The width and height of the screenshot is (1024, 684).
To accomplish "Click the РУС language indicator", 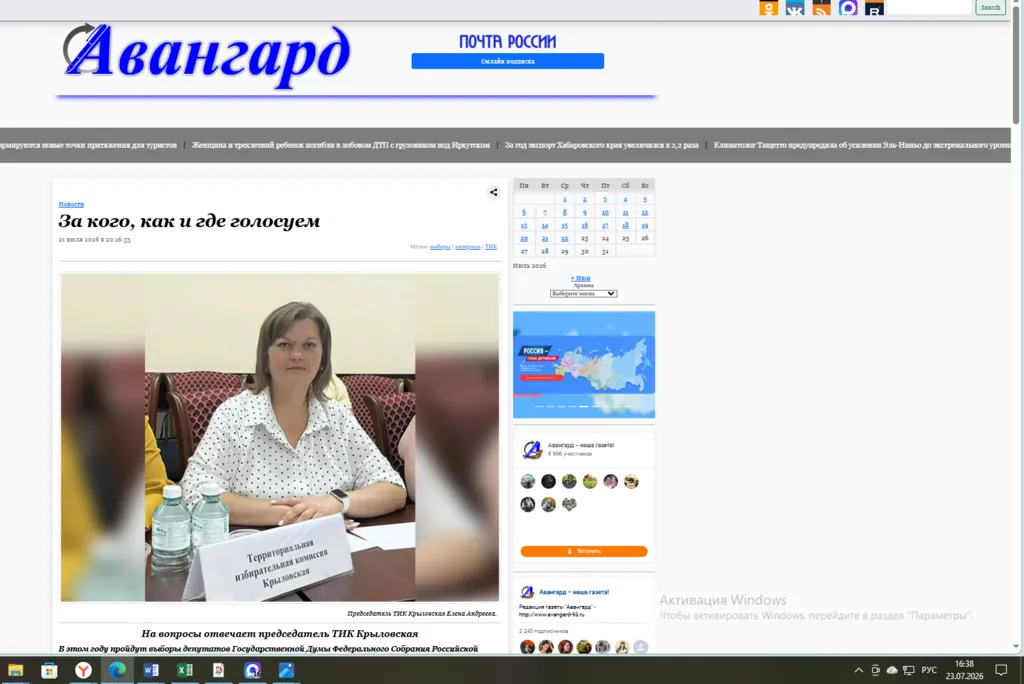I will [x=929, y=670].
